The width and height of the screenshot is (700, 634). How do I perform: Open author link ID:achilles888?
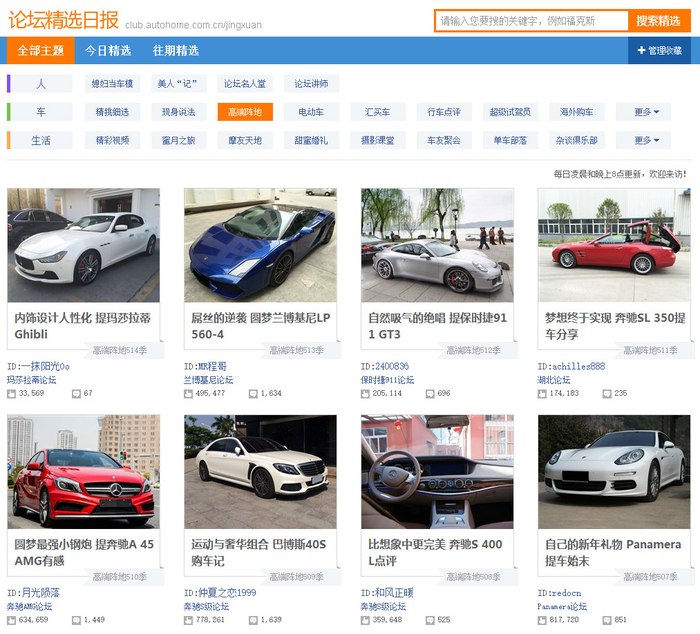pos(571,367)
